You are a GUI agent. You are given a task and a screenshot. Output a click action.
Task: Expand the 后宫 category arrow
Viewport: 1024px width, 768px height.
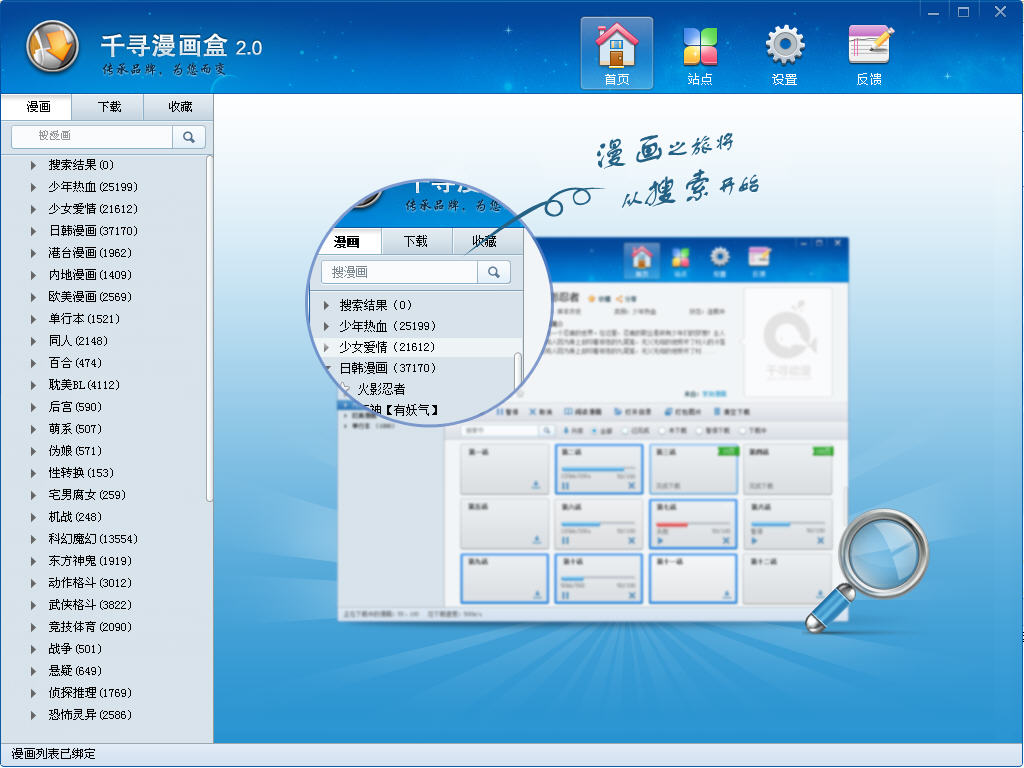coord(33,407)
